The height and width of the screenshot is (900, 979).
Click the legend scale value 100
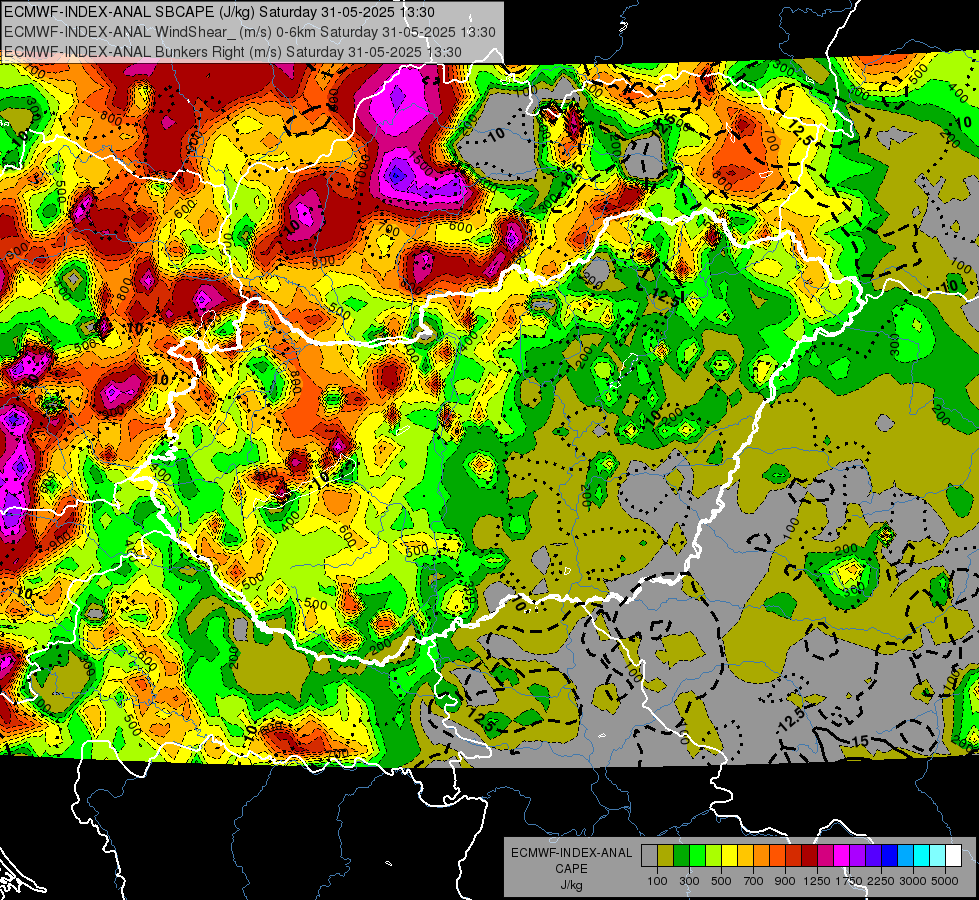tap(657, 881)
